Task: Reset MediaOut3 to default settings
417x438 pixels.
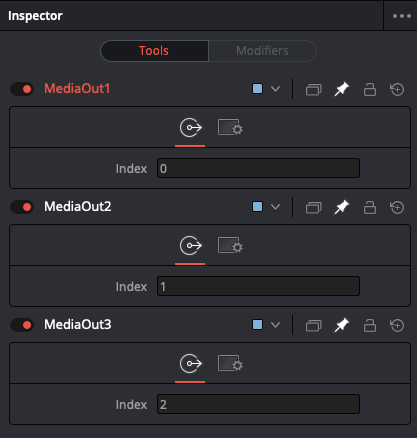Action: pyautogui.click(x=397, y=325)
